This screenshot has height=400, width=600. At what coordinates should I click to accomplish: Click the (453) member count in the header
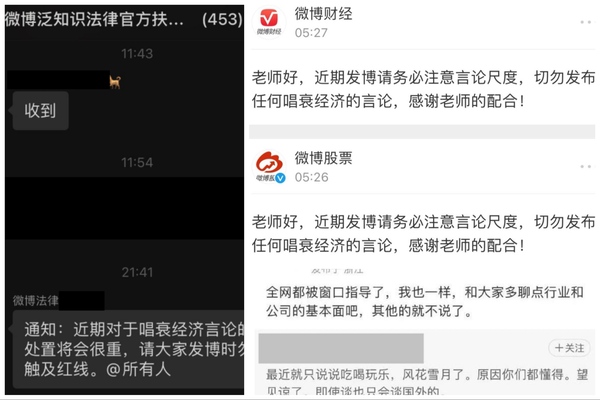coord(222,19)
